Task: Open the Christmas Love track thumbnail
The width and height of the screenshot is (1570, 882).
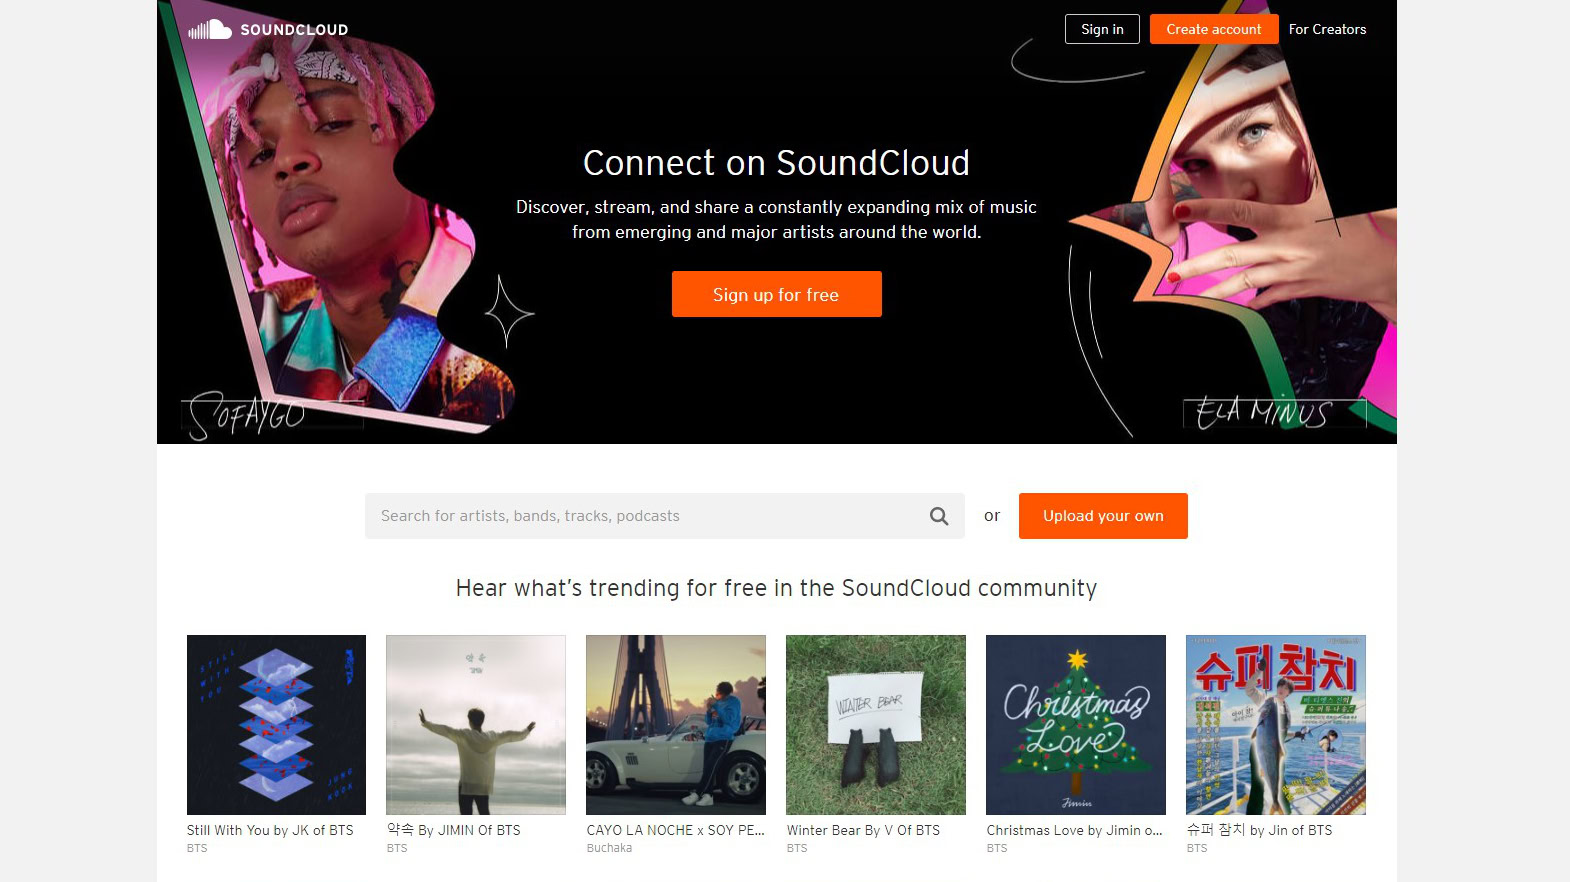Action: pos(1076,724)
